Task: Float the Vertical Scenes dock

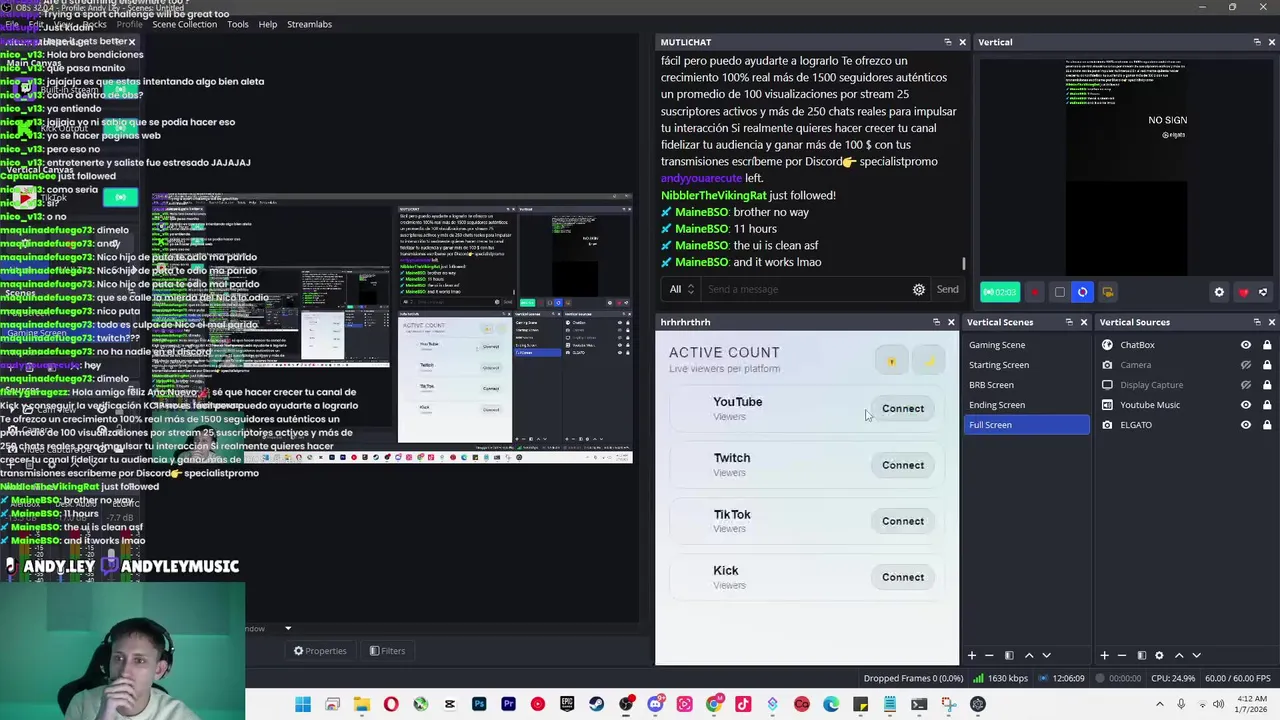Action: [x=1069, y=322]
